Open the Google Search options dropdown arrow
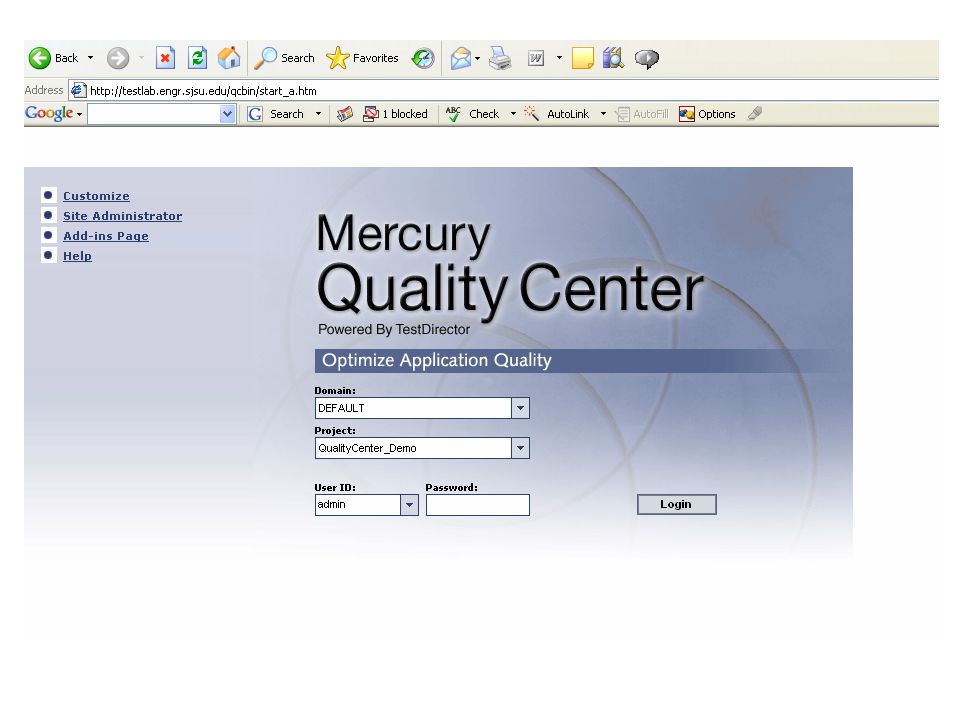Image resolution: width=960 pixels, height=720 pixels. pos(318,114)
